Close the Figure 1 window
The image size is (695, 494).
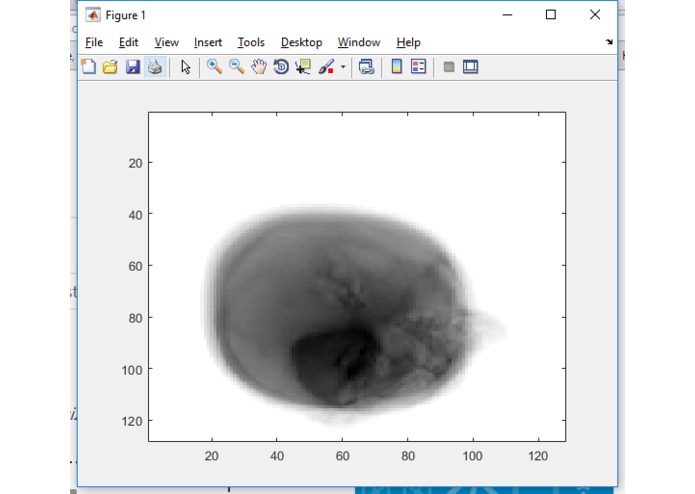[595, 15]
